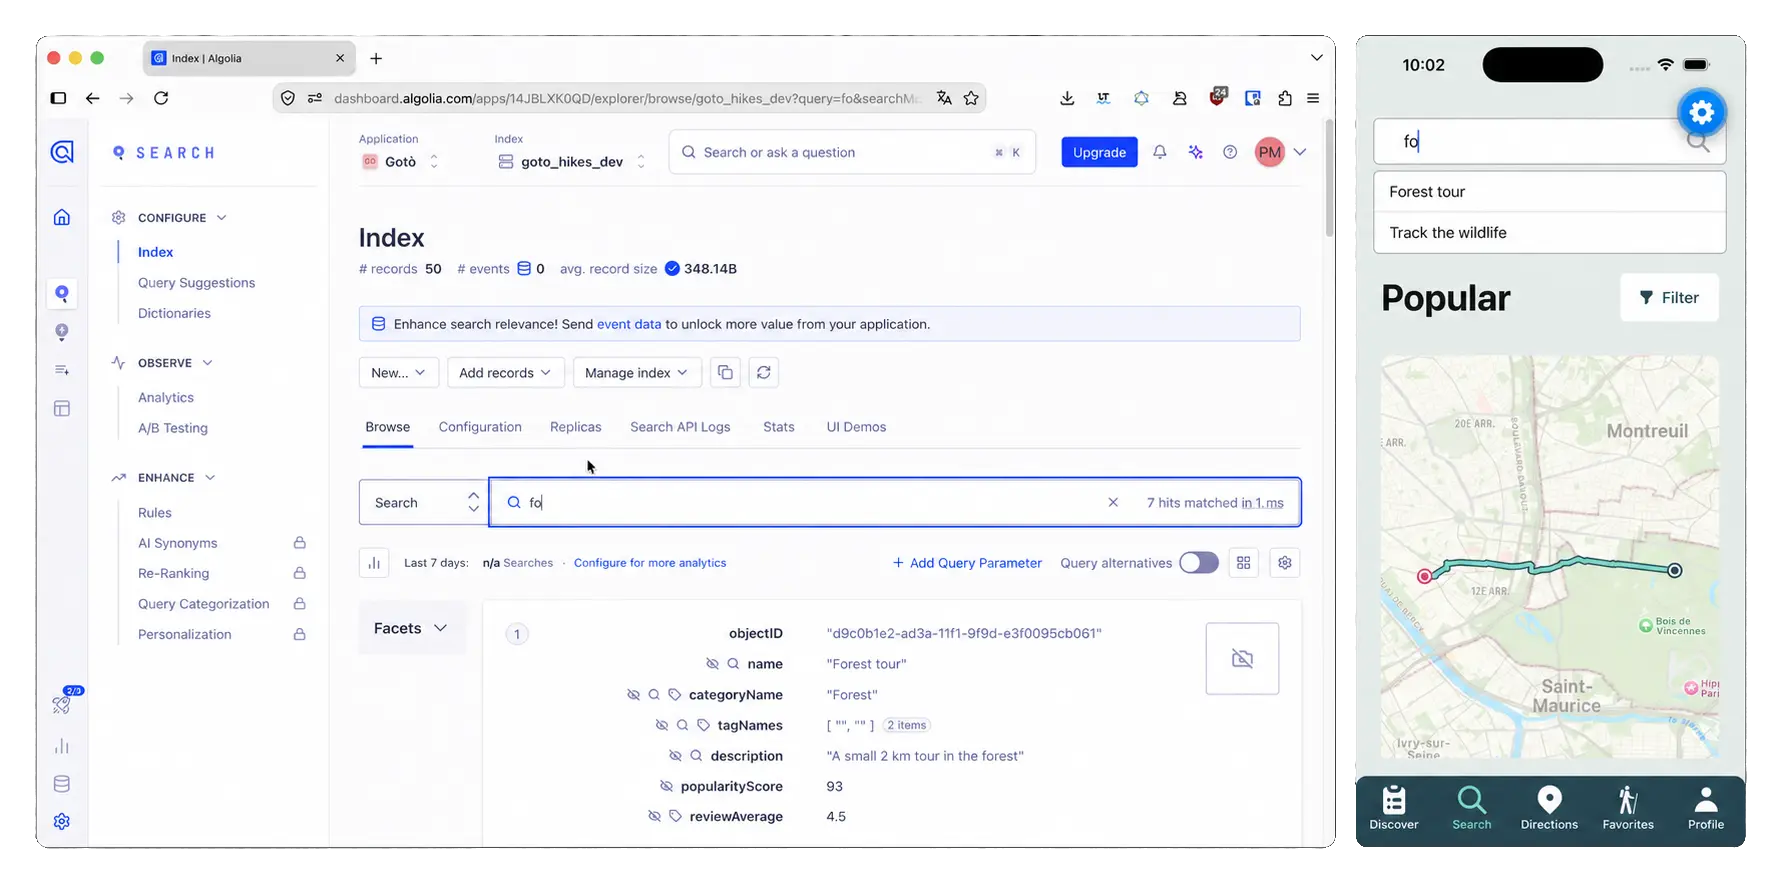Click the no-image placeholder thumbnail of record 1

coord(1242,658)
